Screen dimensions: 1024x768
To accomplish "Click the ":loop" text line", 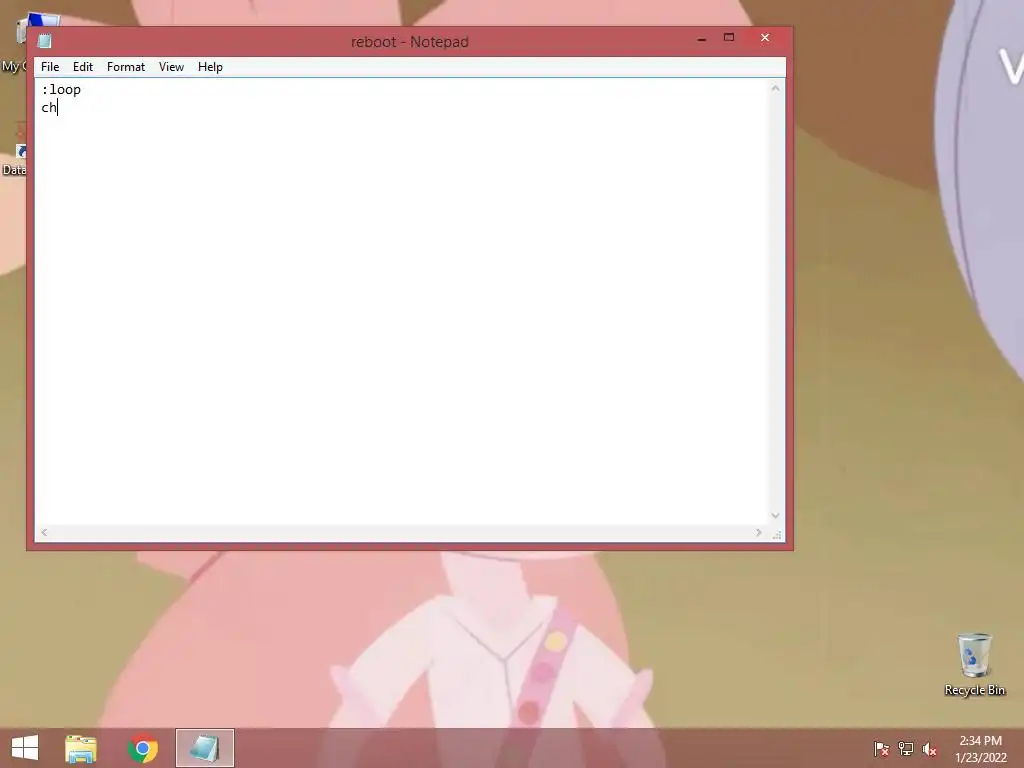I will click(x=61, y=89).
